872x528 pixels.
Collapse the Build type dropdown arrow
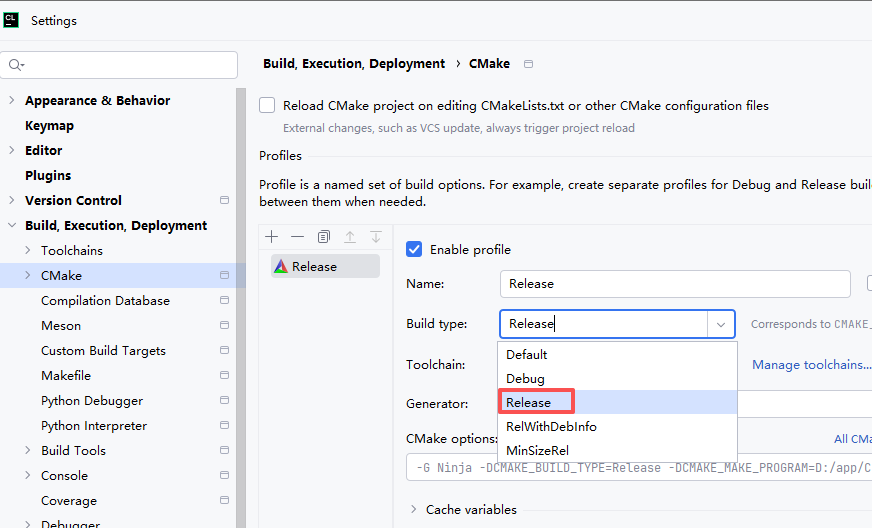coord(720,324)
